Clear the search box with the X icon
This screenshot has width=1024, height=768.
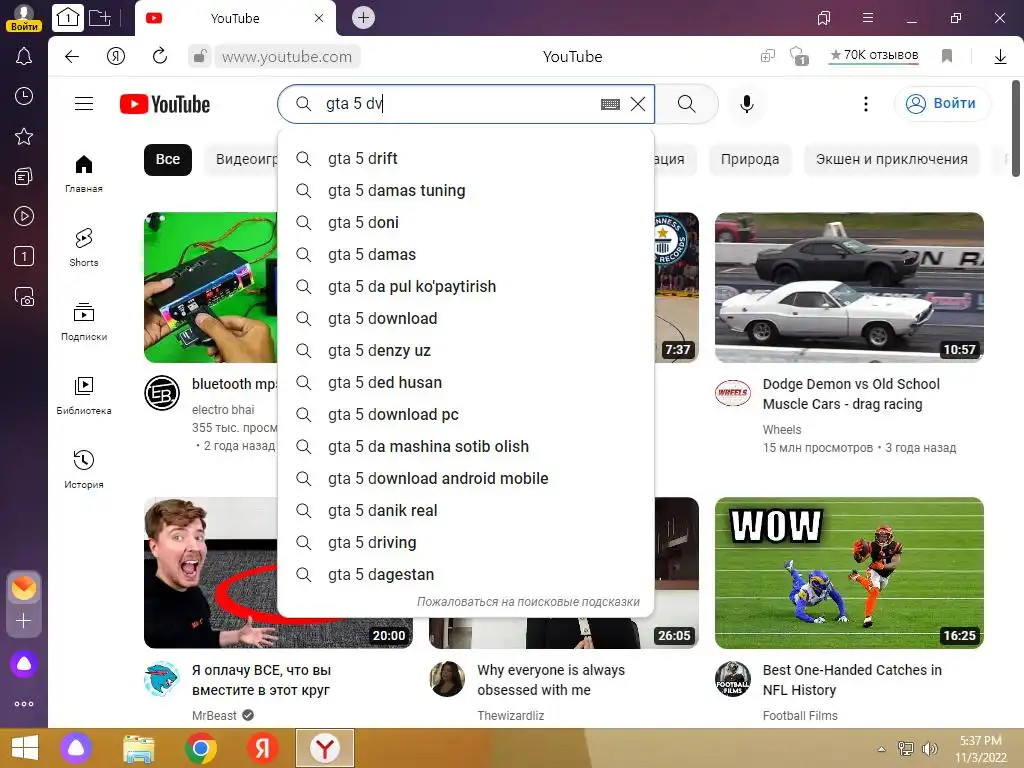coord(638,104)
